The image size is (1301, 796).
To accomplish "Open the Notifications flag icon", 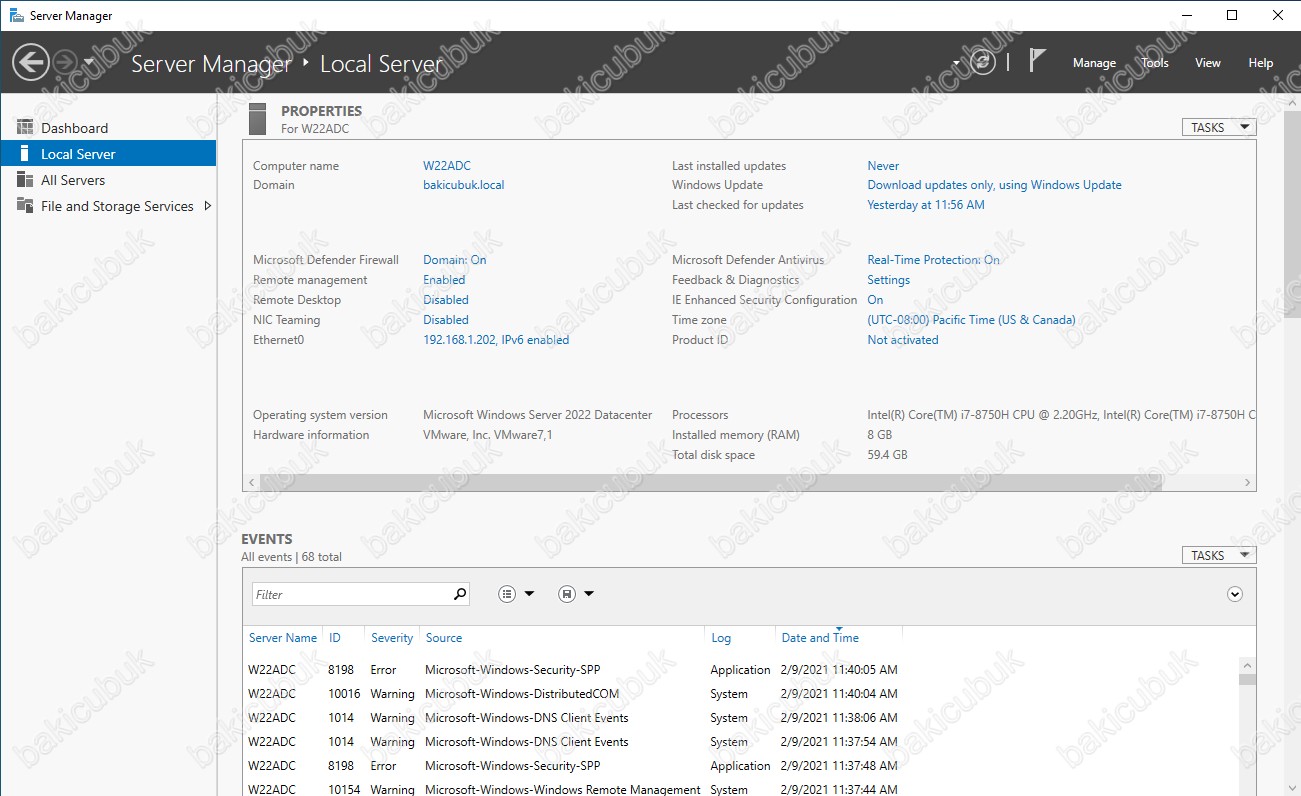I will pyautogui.click(x=1037, y=61).
